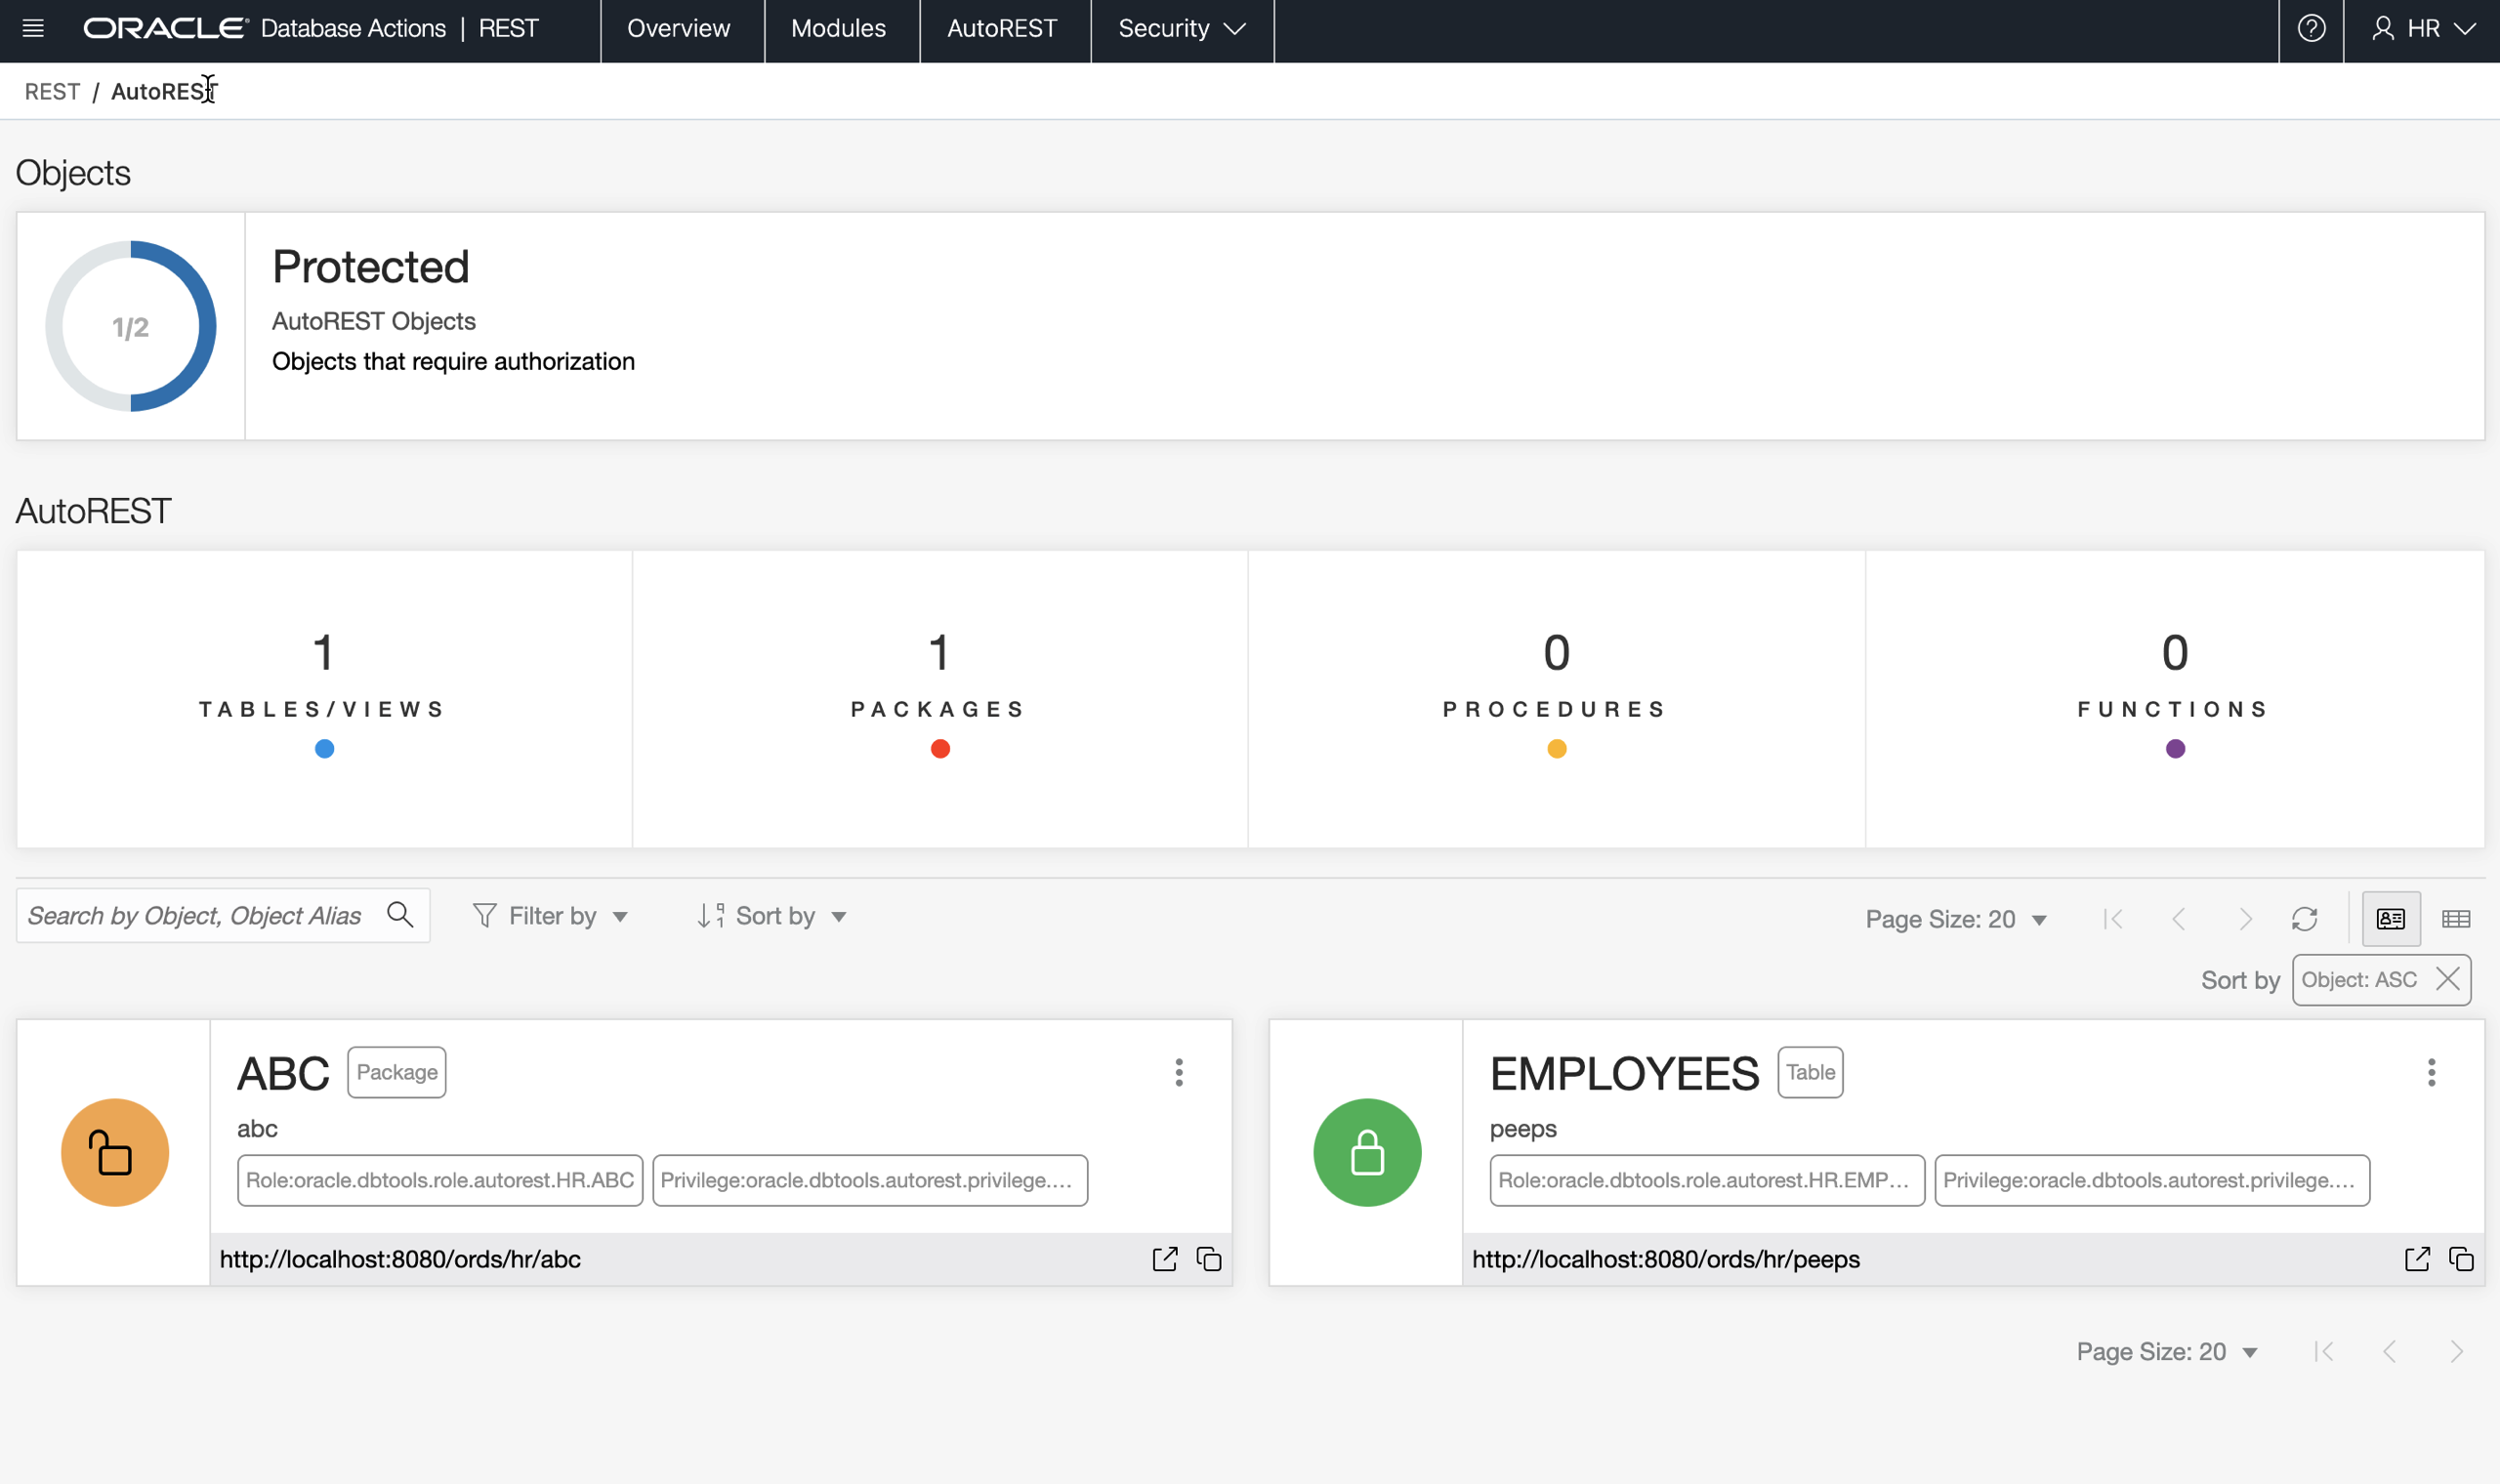
Task: Select the Functions count tile
Action: 2175,699
